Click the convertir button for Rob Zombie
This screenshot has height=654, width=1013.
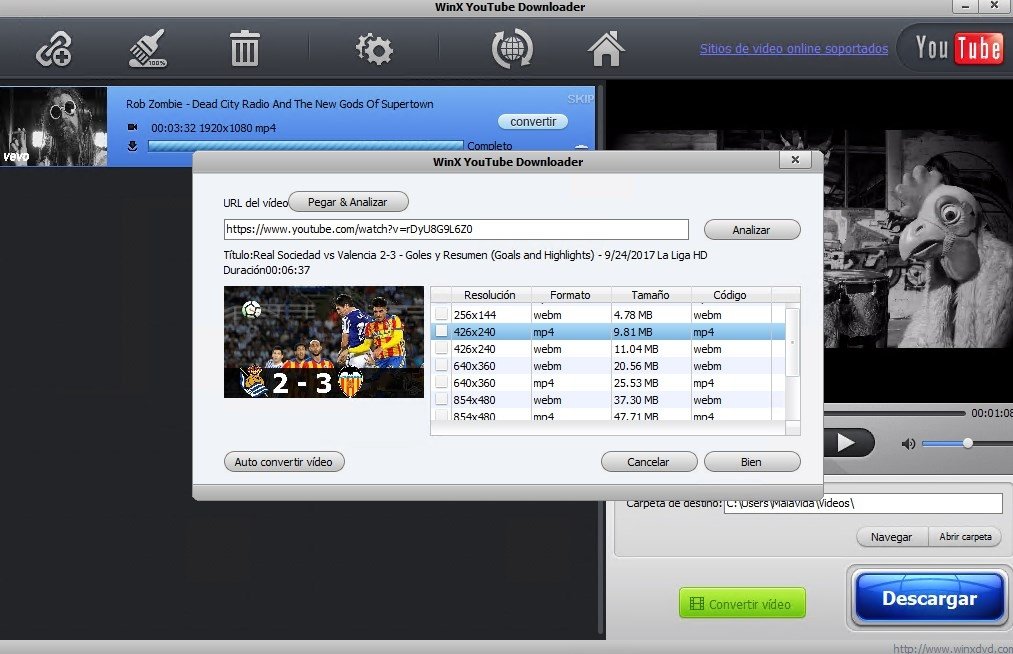point(533,121)
